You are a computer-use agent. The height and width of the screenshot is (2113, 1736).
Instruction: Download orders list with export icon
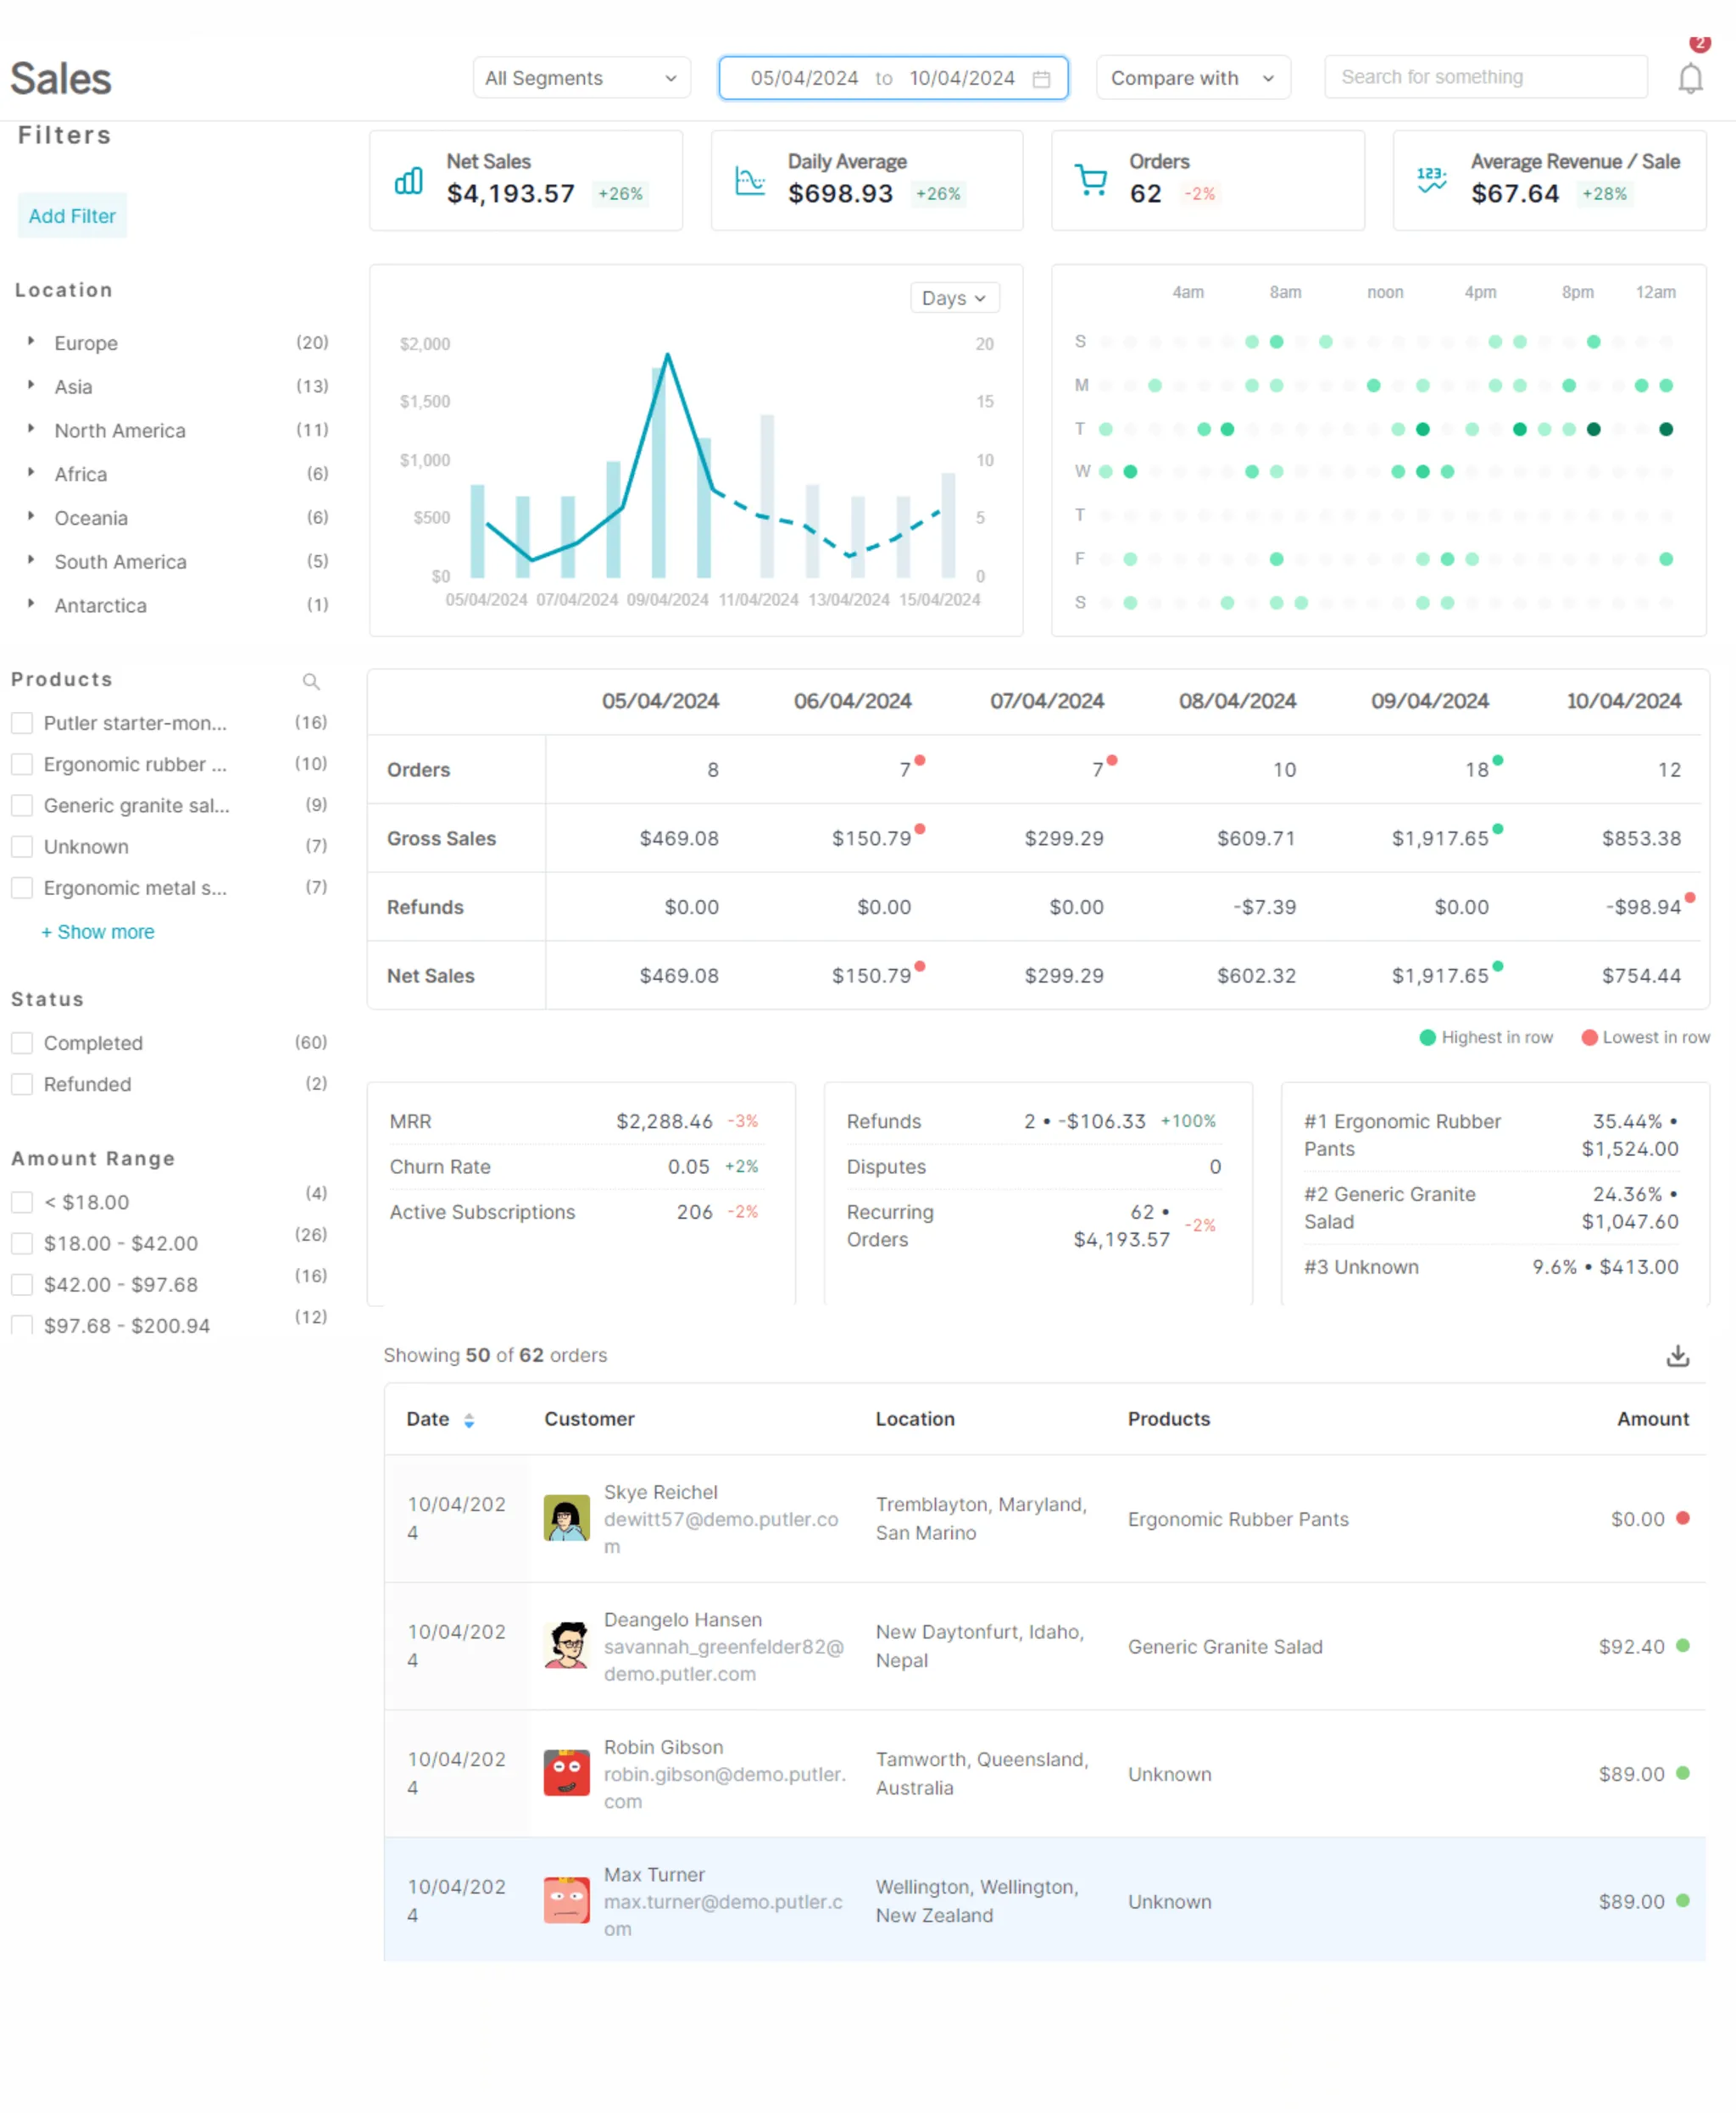pyautogui.click(x=1677, y=1355)
